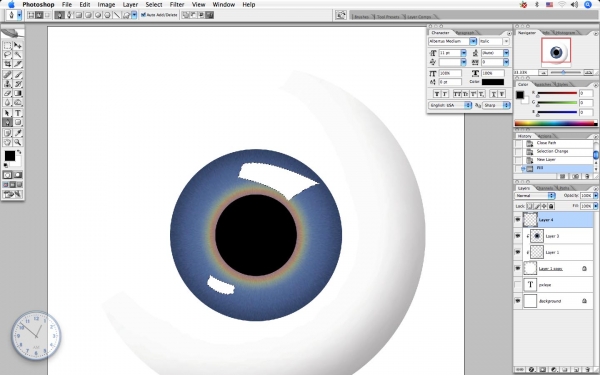Open the layer Opacity dropdown arrow
The width and height of the screenshot is (600, 375).
(596, 196)
